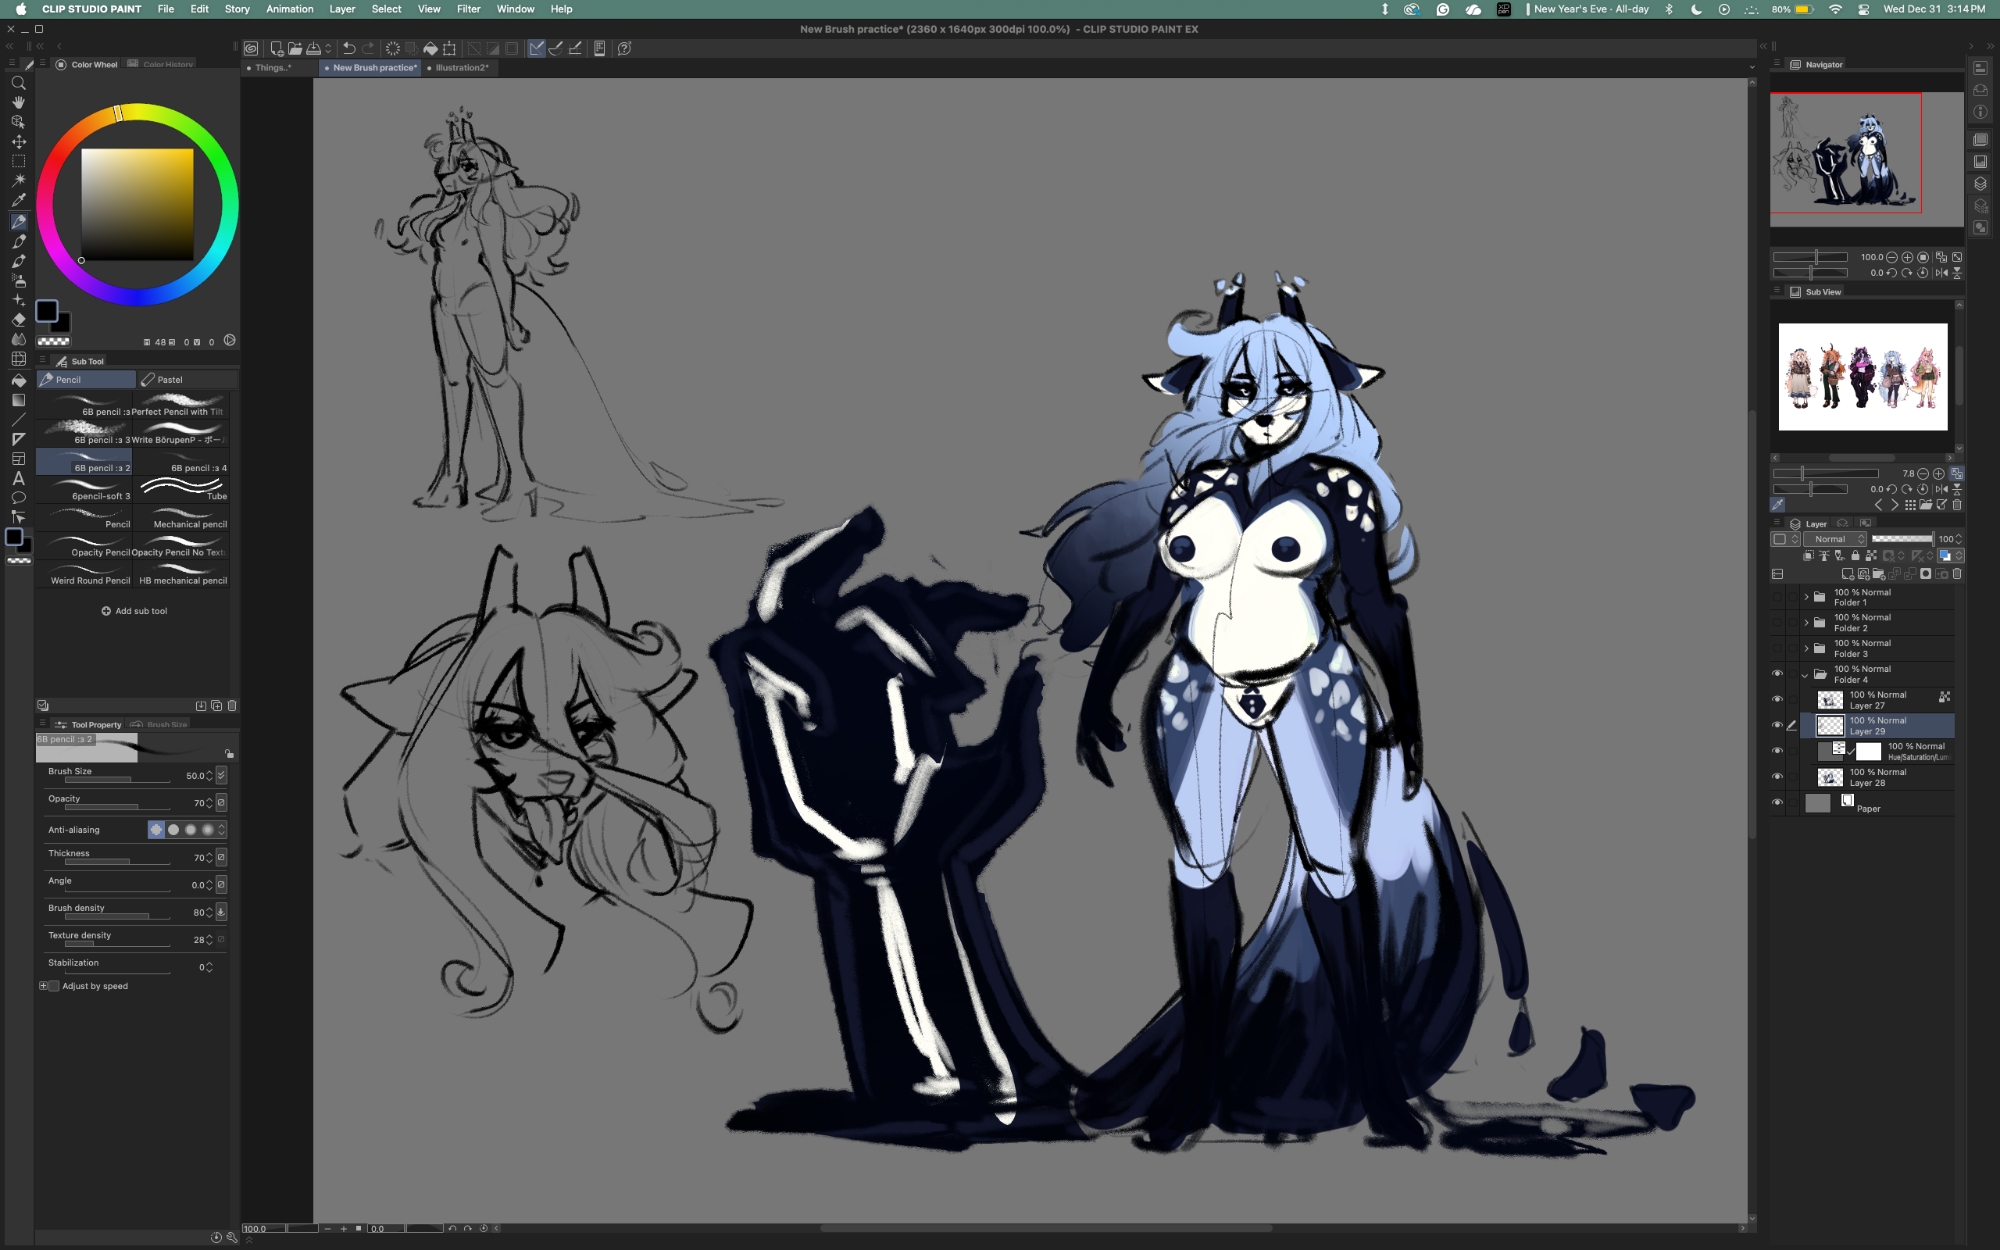This screenshot has height=1250, width=2000.
Task: Click the Undo arrow in command bar
Action: click(349, 48)
